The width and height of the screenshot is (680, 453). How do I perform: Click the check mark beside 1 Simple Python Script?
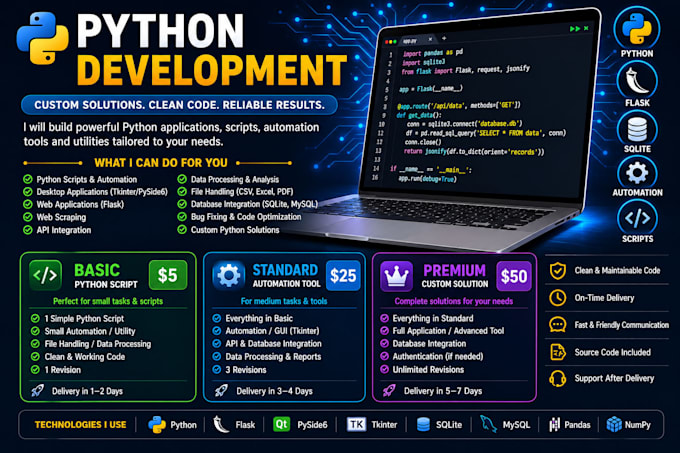pos(35,318)
